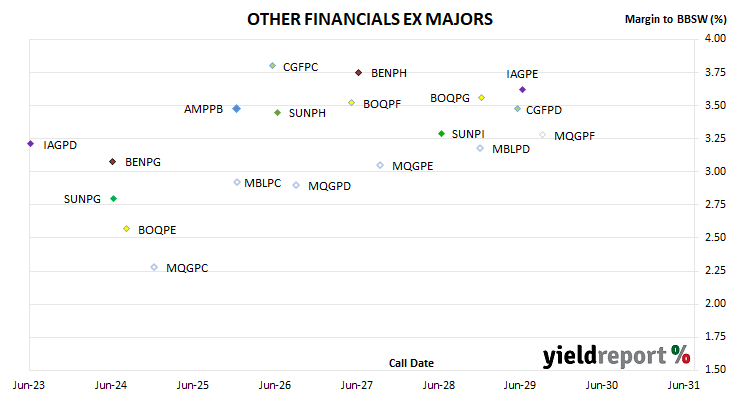Click the BENPH dark red diamond marker
The width and height of the screenshot is (730, 399).
[x=358, y=73]
